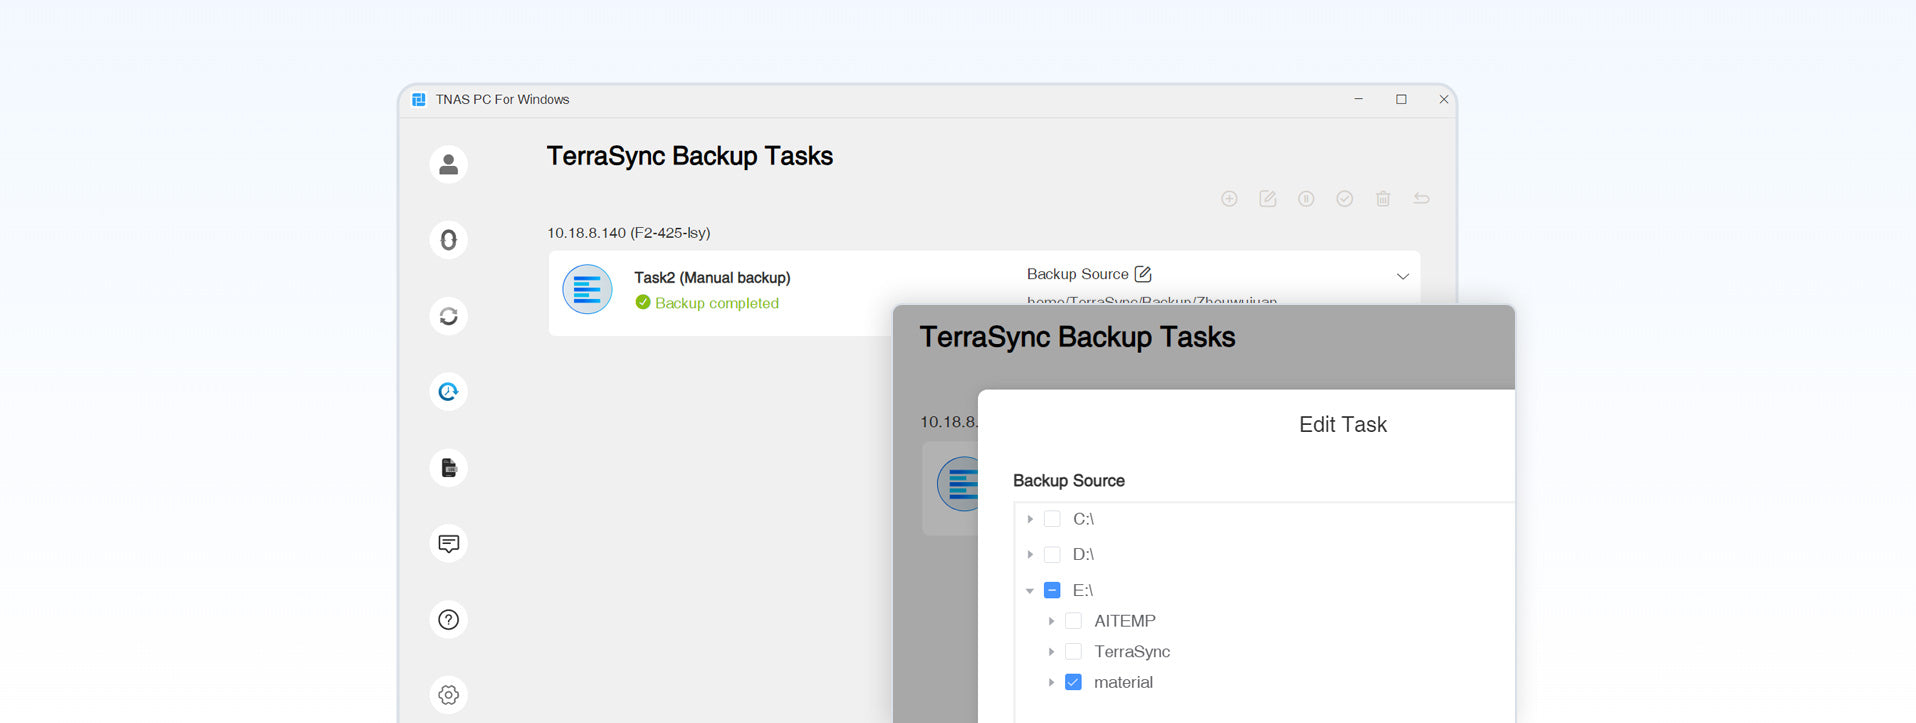Expand the D:\ drive tree node

(x=1030, y=554)
